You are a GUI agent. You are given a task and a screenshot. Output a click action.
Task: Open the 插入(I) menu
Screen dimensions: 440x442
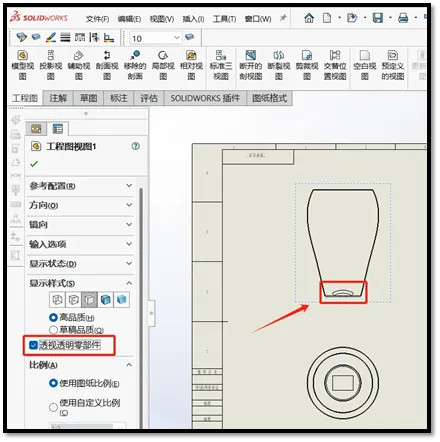[193, 19]
